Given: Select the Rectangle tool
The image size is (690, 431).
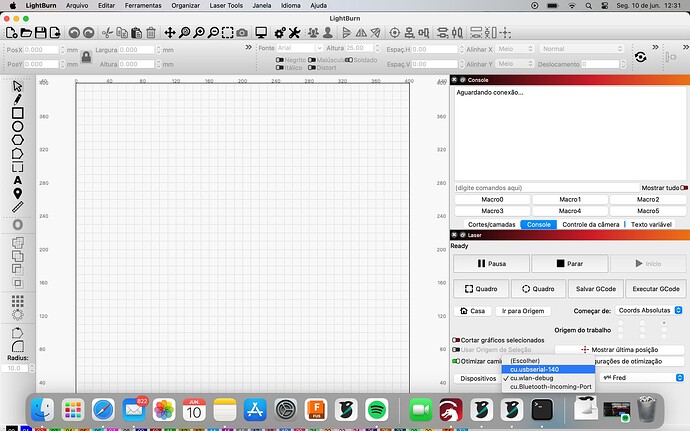Looking at the screenshot, I should tap(18, 113).
